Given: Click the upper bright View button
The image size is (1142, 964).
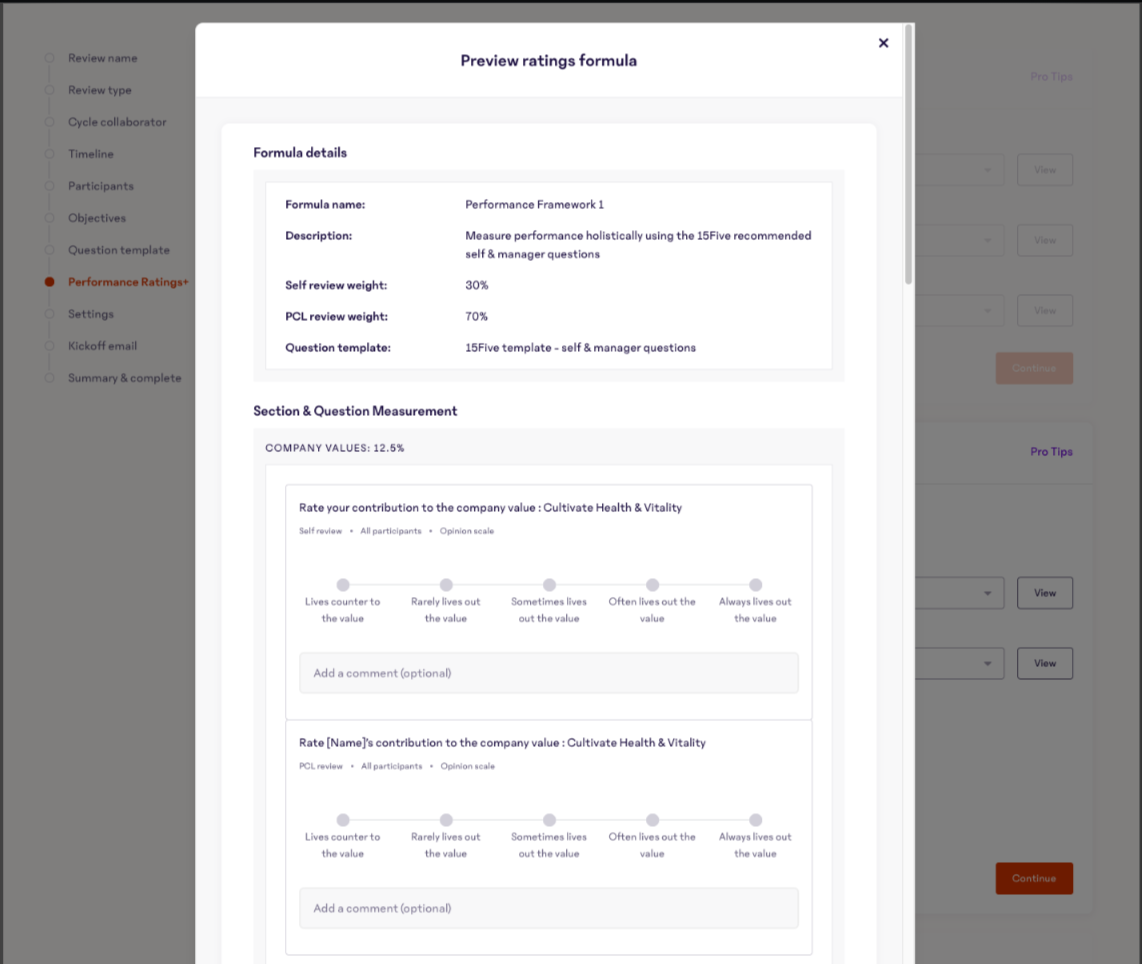Looking at the screenshot, I should coord(1044,593).
